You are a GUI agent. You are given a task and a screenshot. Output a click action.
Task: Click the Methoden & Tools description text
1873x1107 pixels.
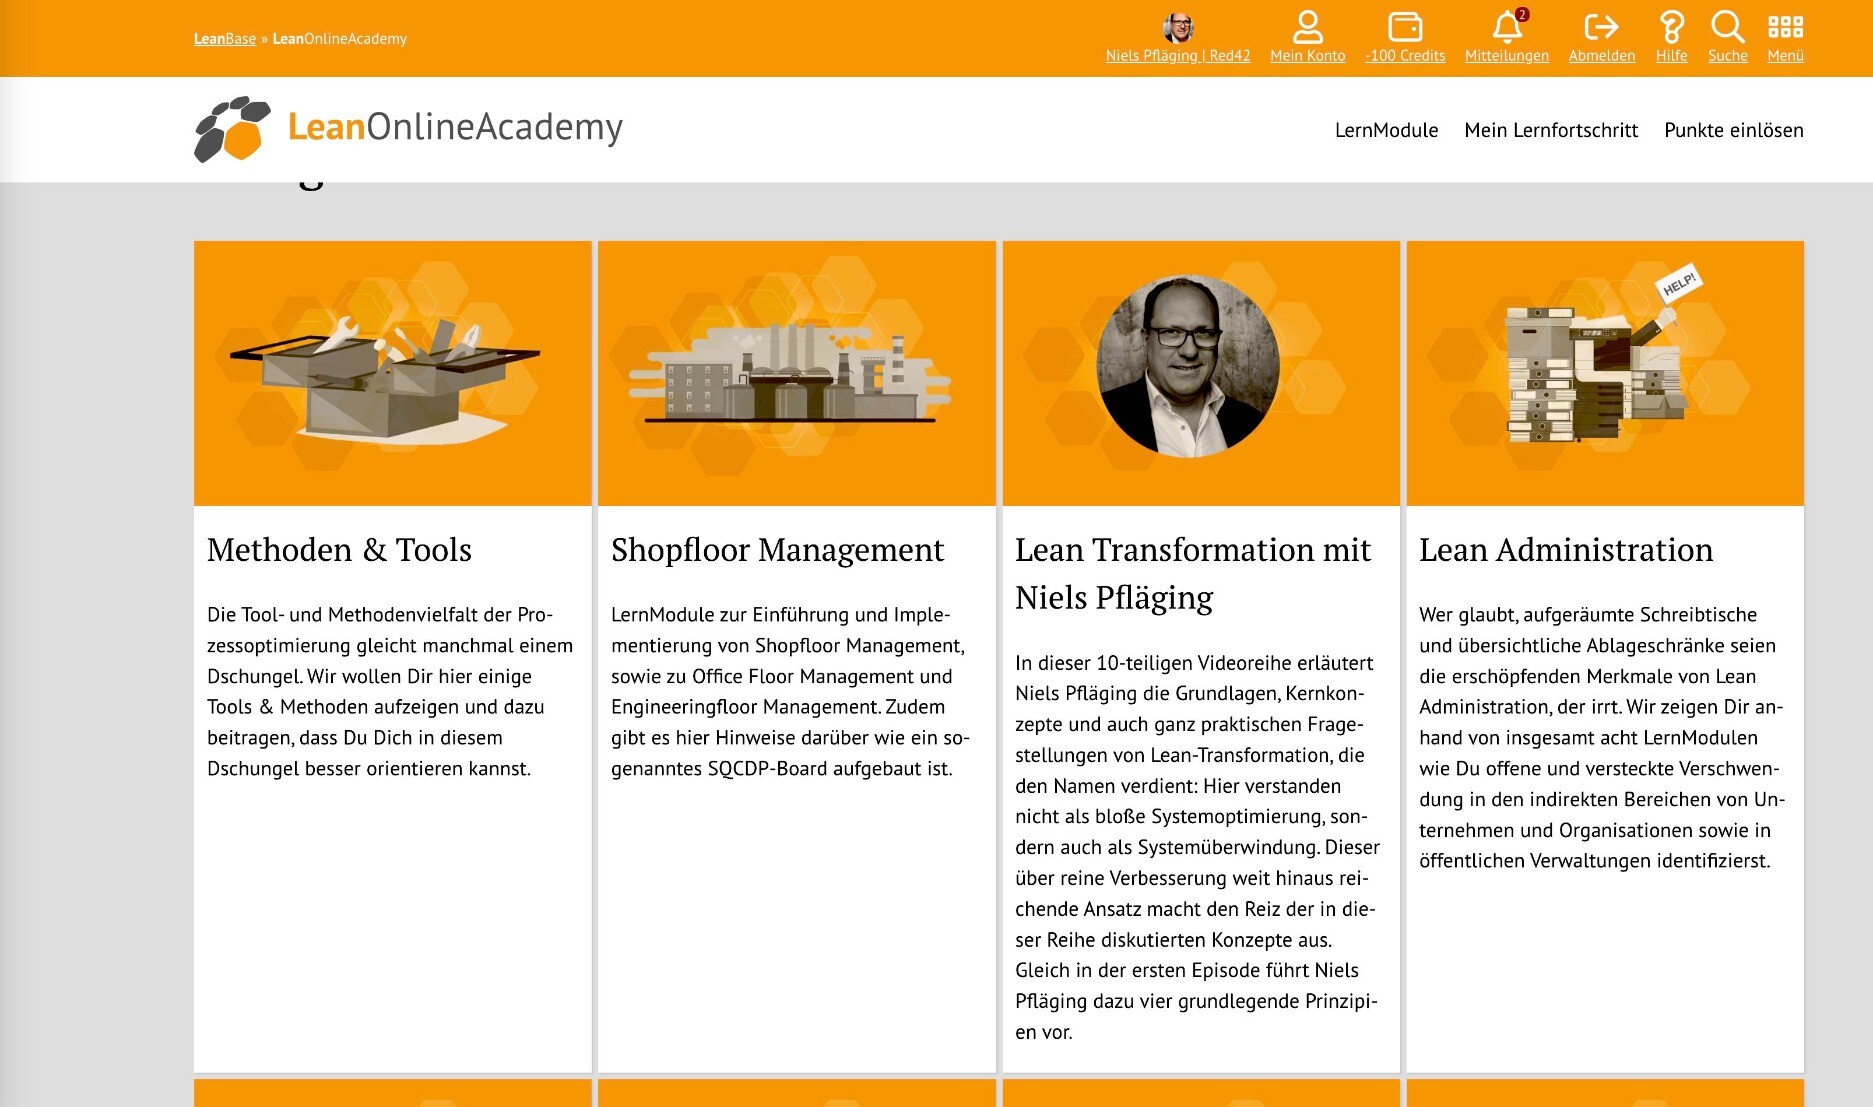point(390,691)
